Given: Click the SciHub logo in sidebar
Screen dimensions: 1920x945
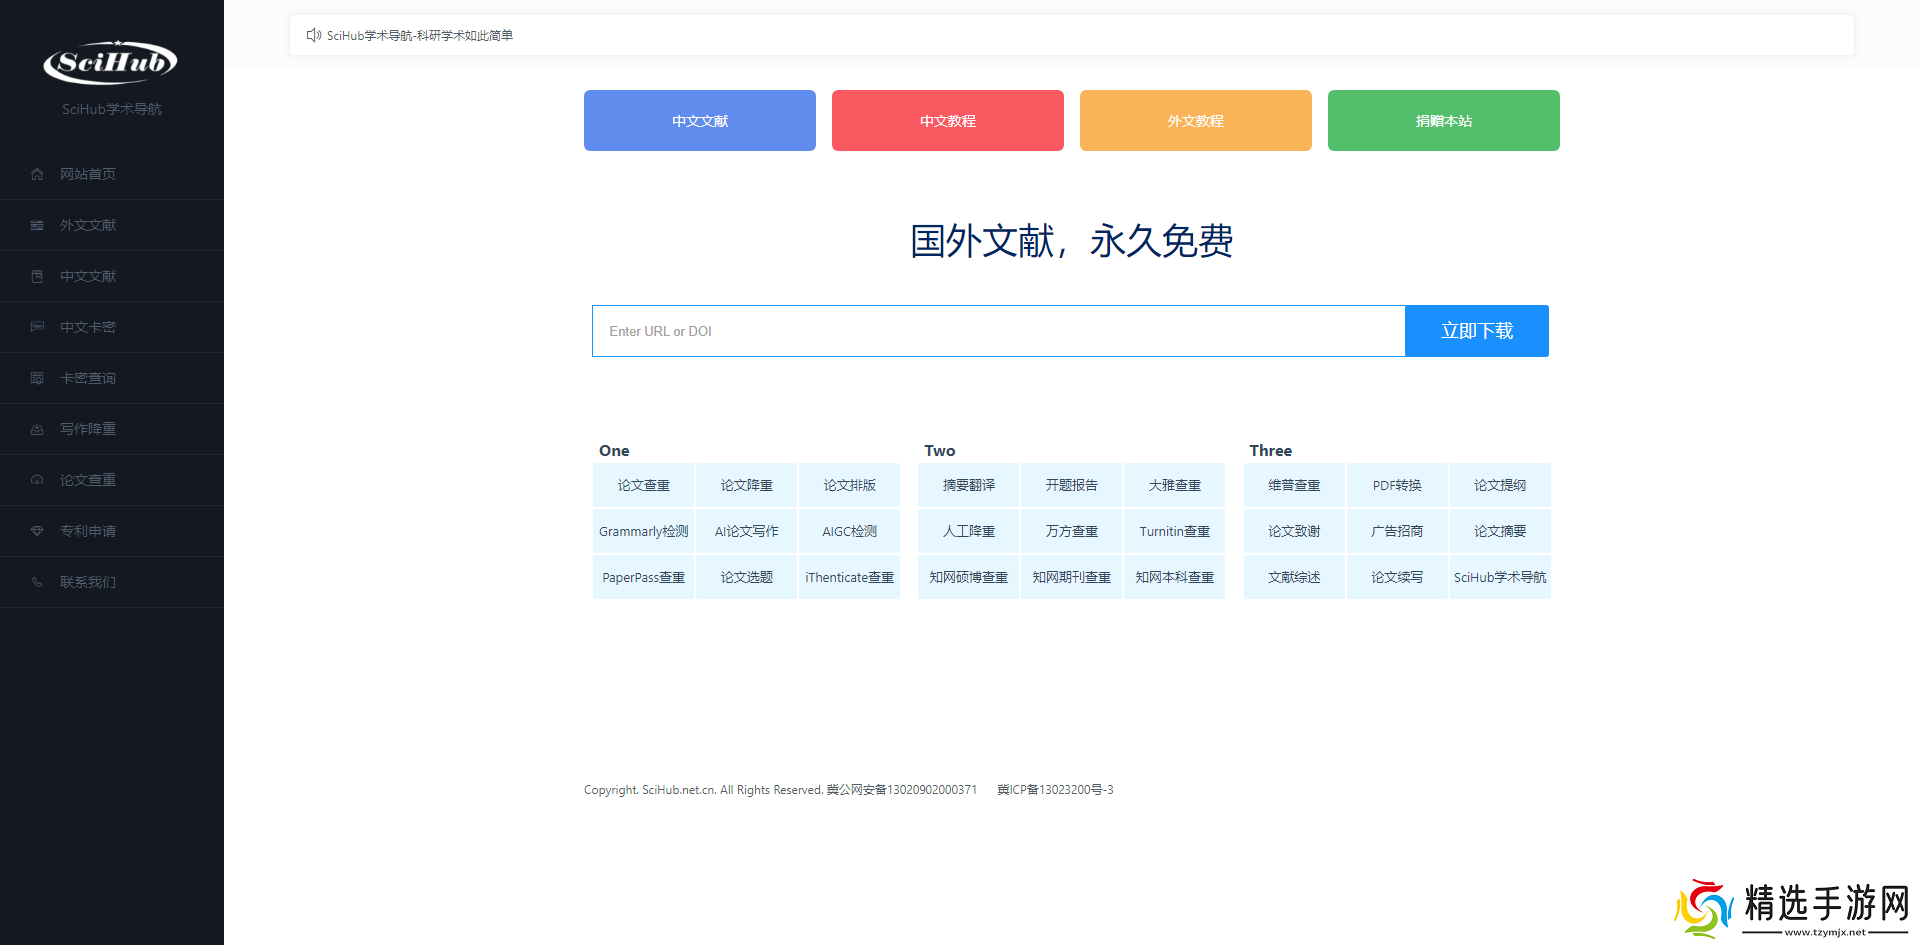Looking at the screenshot, I should pos(111,63).
